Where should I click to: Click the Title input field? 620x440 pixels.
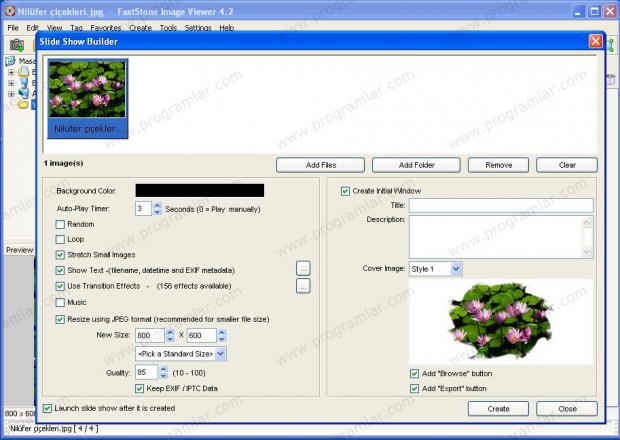pos(501,206)
